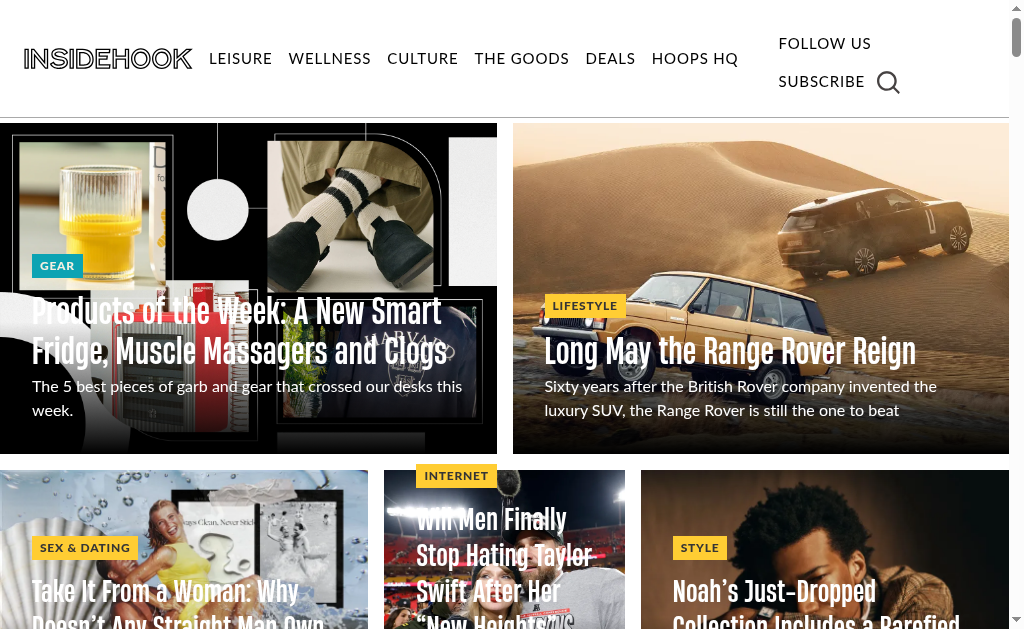Open the Taylor Swift article headline
Image resolution: width=1024 pixels, height=629 pixels.
click(504, 567)
